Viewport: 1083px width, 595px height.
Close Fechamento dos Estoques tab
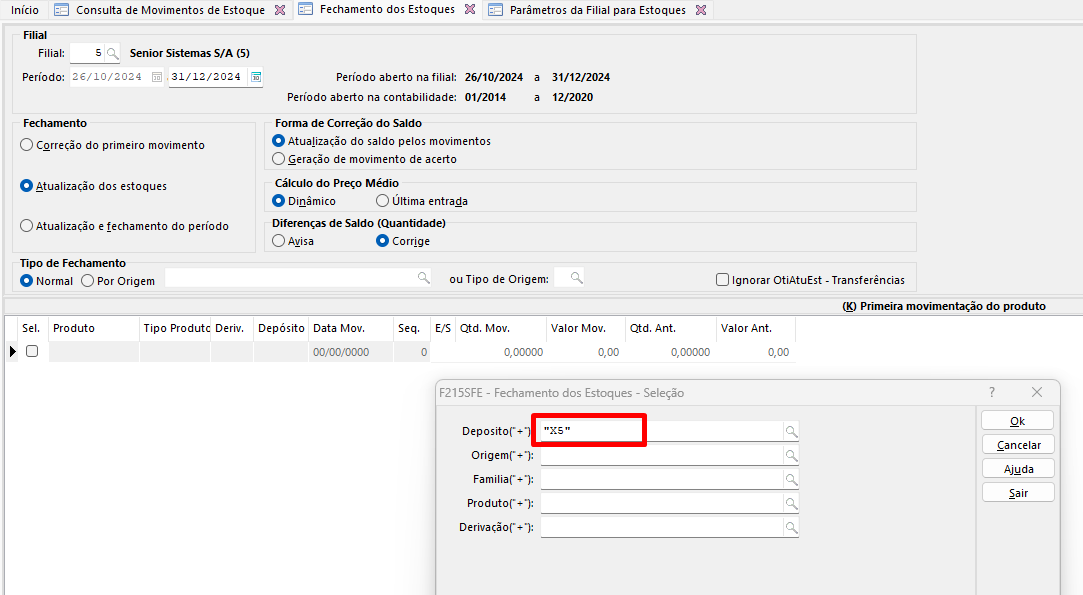470,10
